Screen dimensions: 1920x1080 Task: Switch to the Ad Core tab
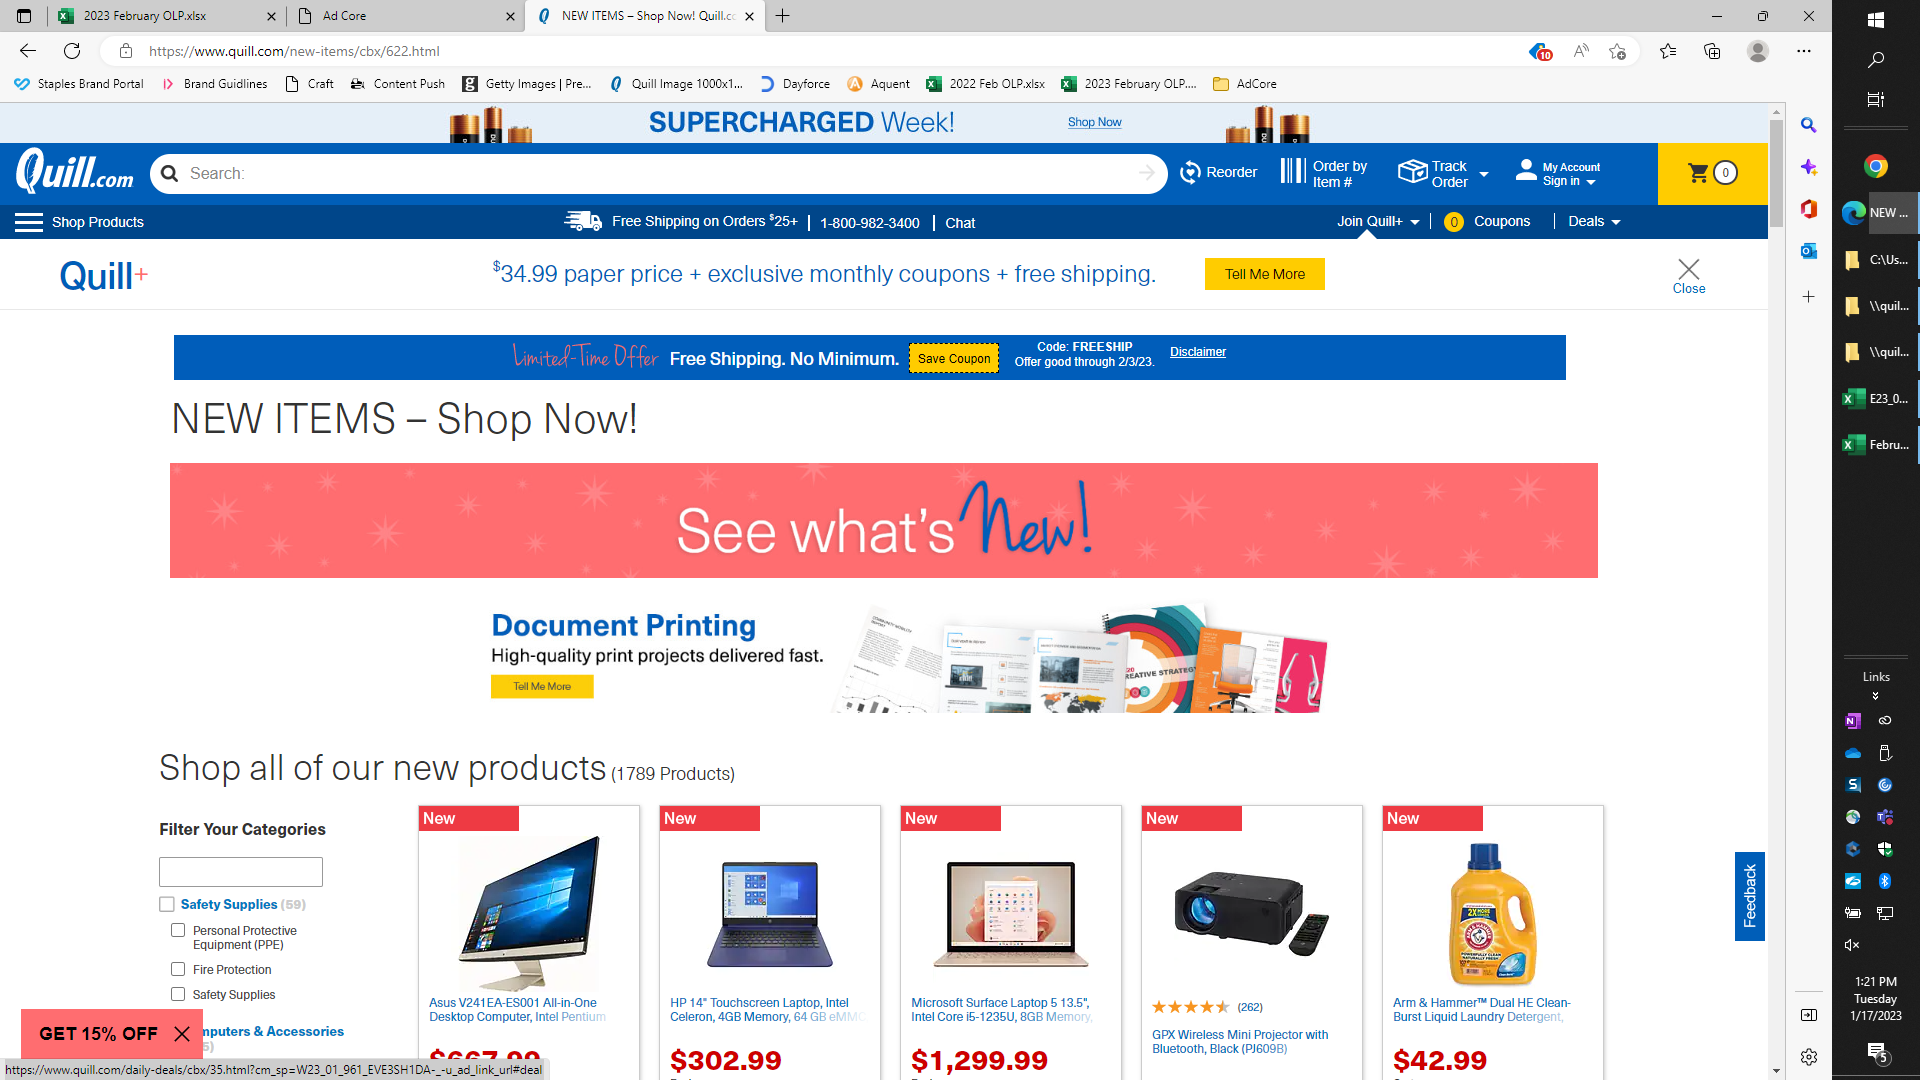click(406, 16)
